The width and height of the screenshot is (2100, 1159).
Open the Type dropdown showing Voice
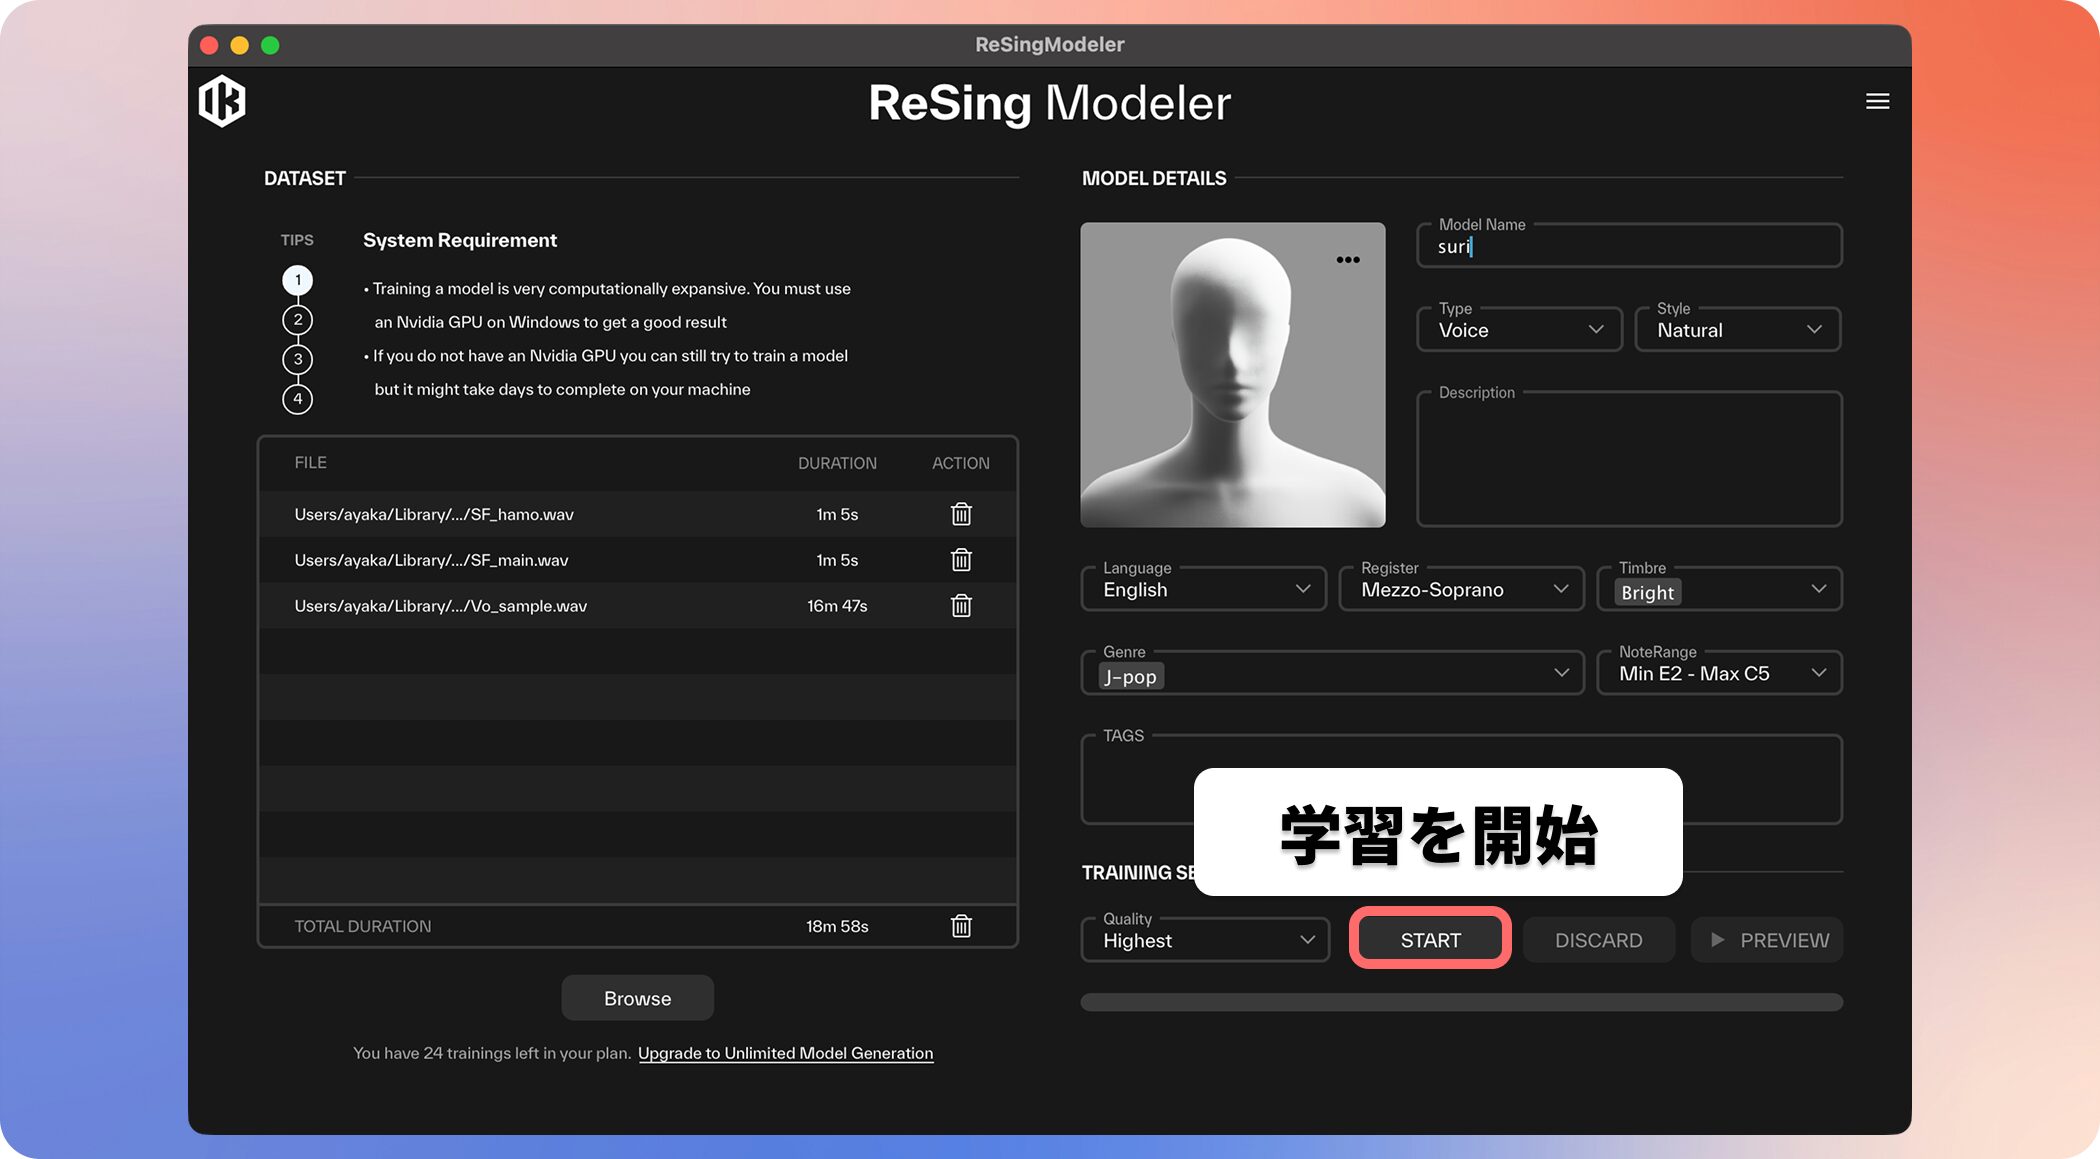pos(1518,329)
